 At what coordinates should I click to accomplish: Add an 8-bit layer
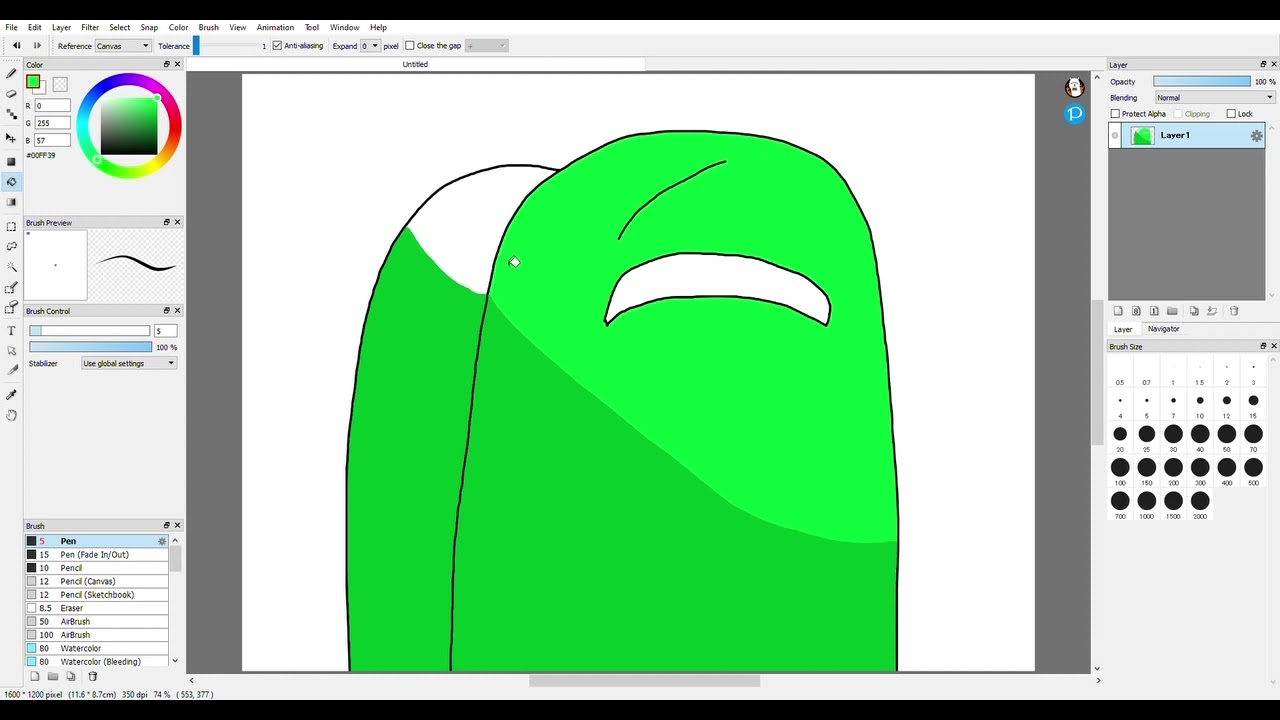pyautogui.click(x=1136, y=311)
